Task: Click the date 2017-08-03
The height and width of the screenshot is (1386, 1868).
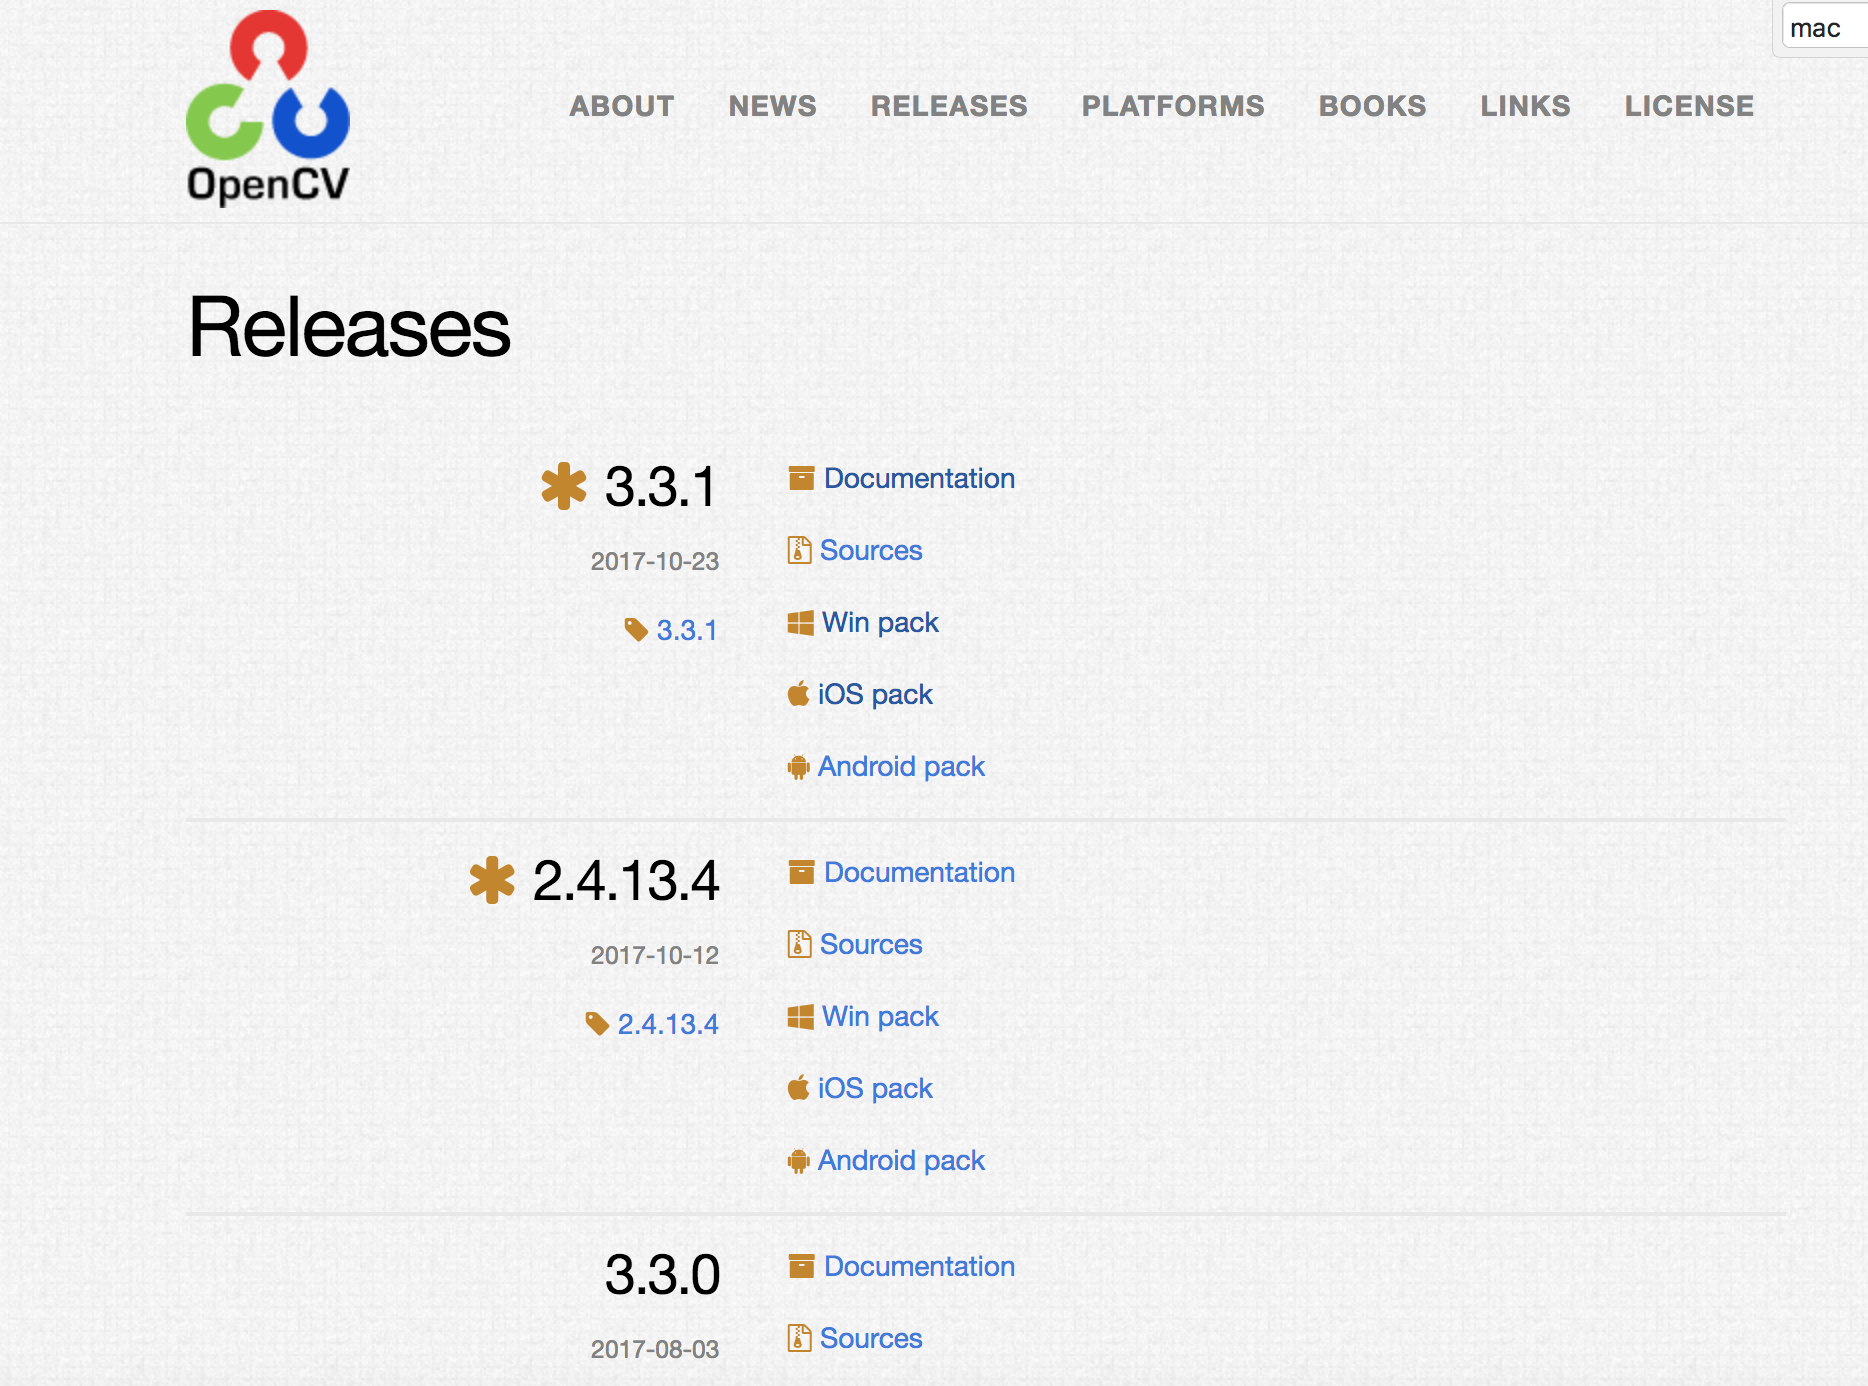Action: coord(655,1349)
